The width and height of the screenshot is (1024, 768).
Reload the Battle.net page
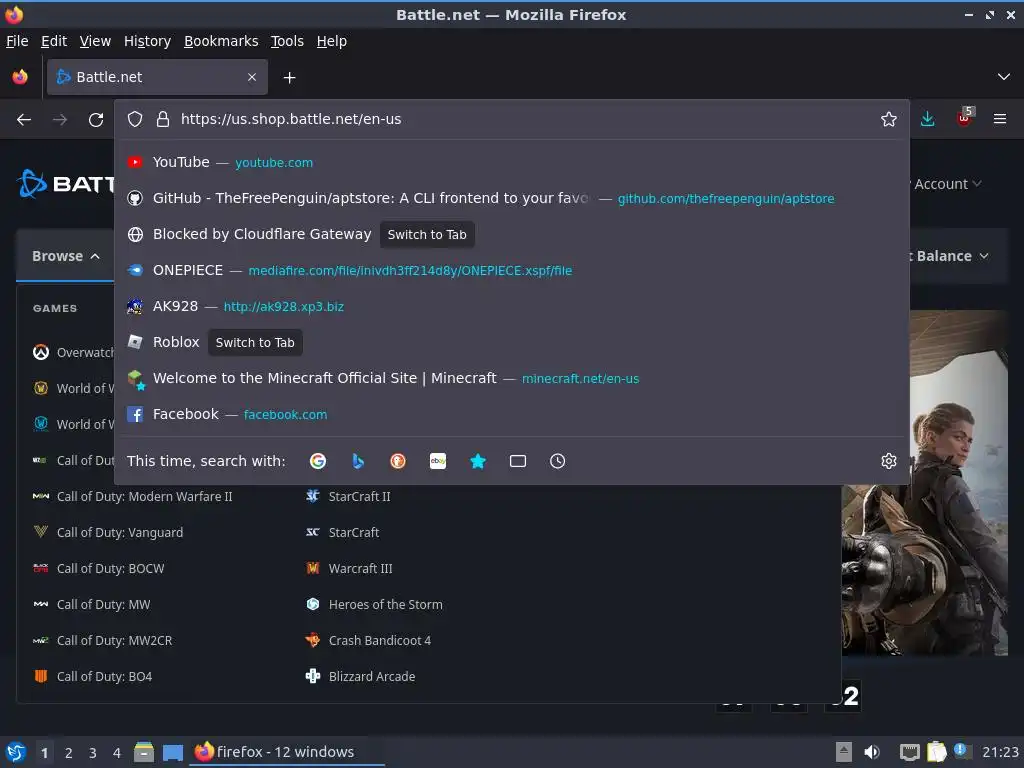[96, 120]
